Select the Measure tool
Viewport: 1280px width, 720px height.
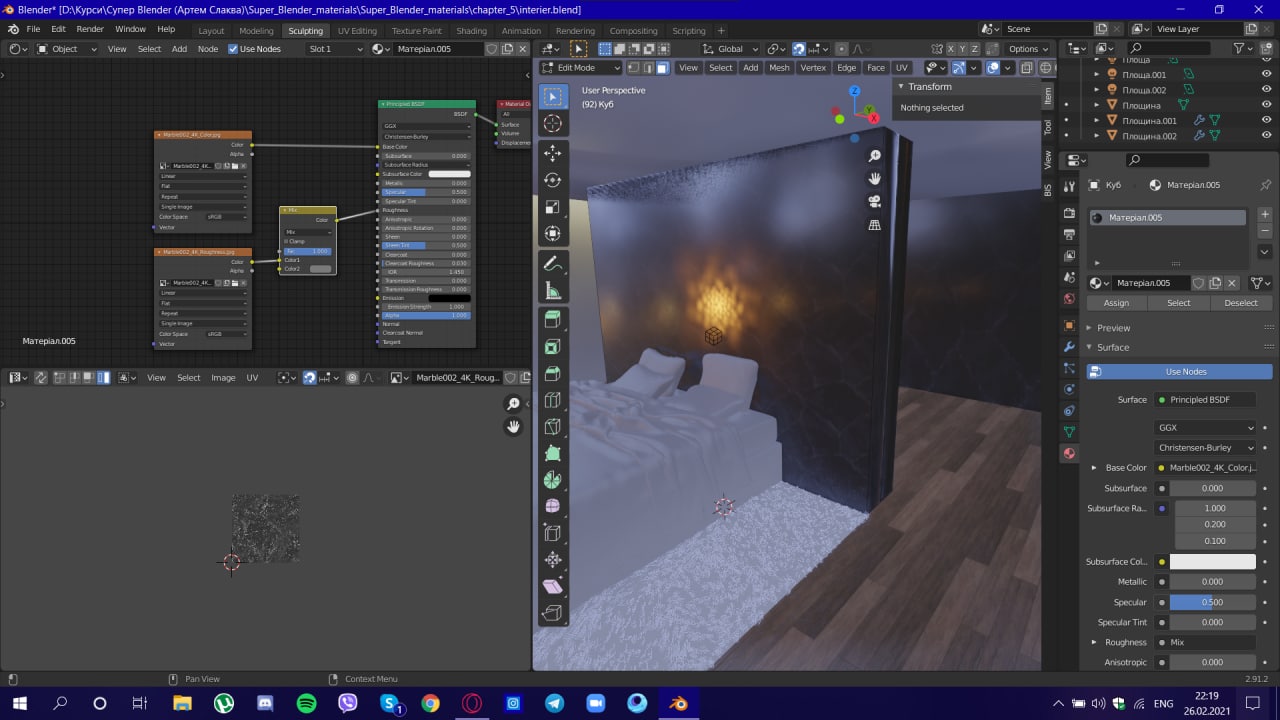553,291
